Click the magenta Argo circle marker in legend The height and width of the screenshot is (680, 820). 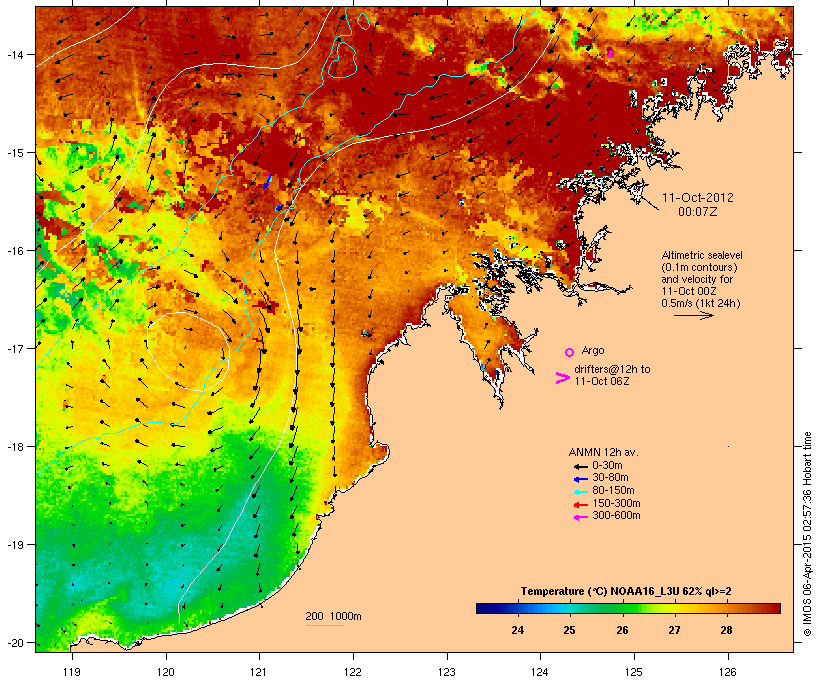pos(570,352)
